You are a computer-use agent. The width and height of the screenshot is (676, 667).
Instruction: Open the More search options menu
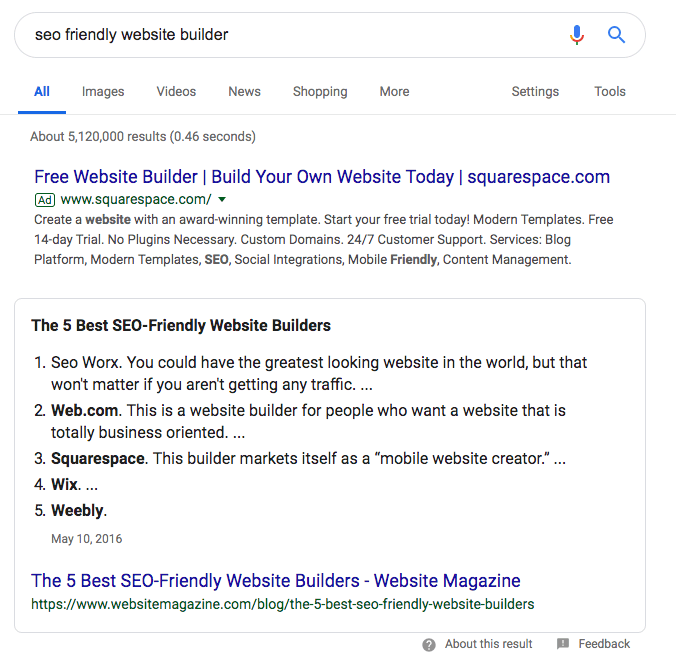pos(394,91)
